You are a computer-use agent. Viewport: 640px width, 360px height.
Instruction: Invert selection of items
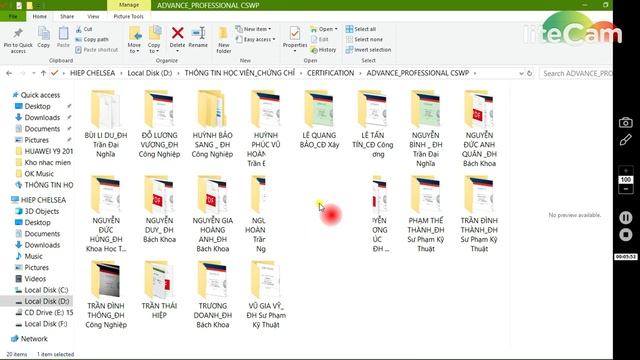tap(368, 50)
